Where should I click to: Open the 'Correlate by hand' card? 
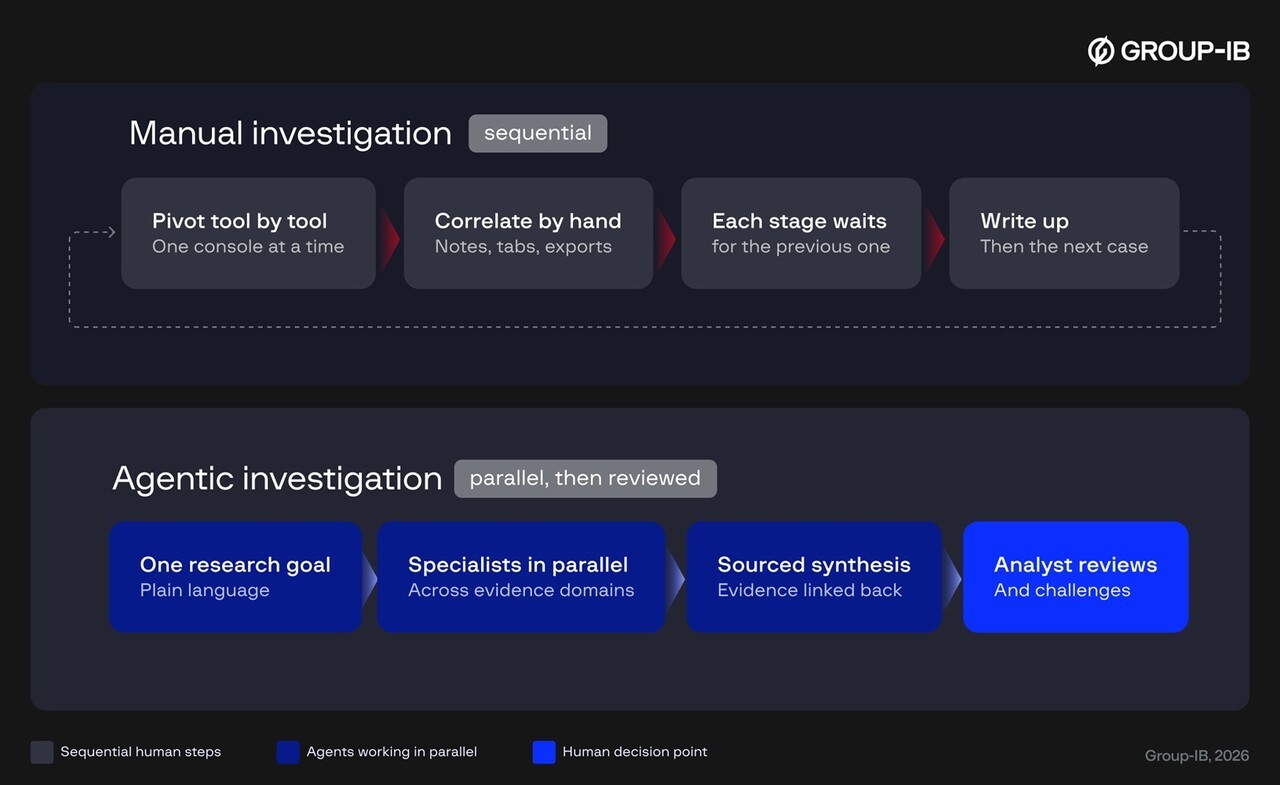(528, 233)
